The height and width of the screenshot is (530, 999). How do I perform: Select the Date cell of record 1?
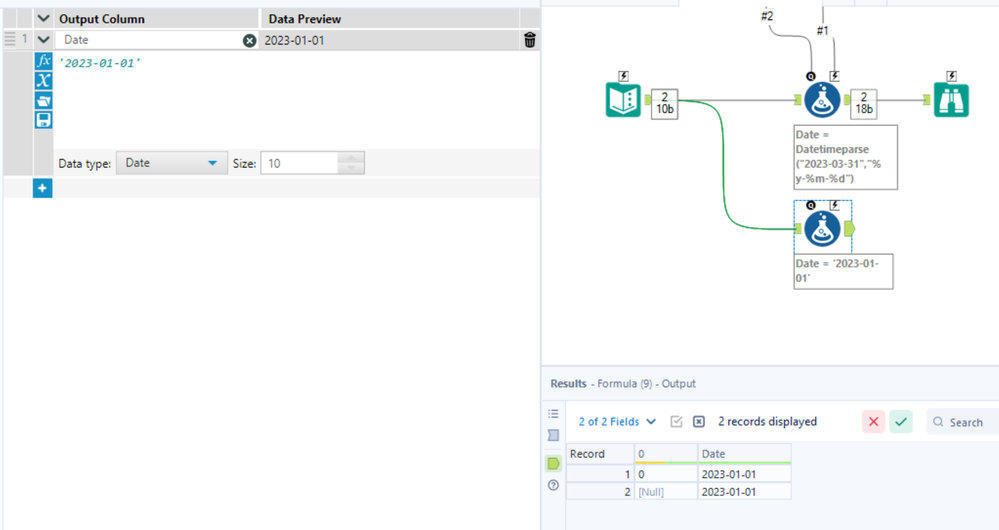(744, 474)
